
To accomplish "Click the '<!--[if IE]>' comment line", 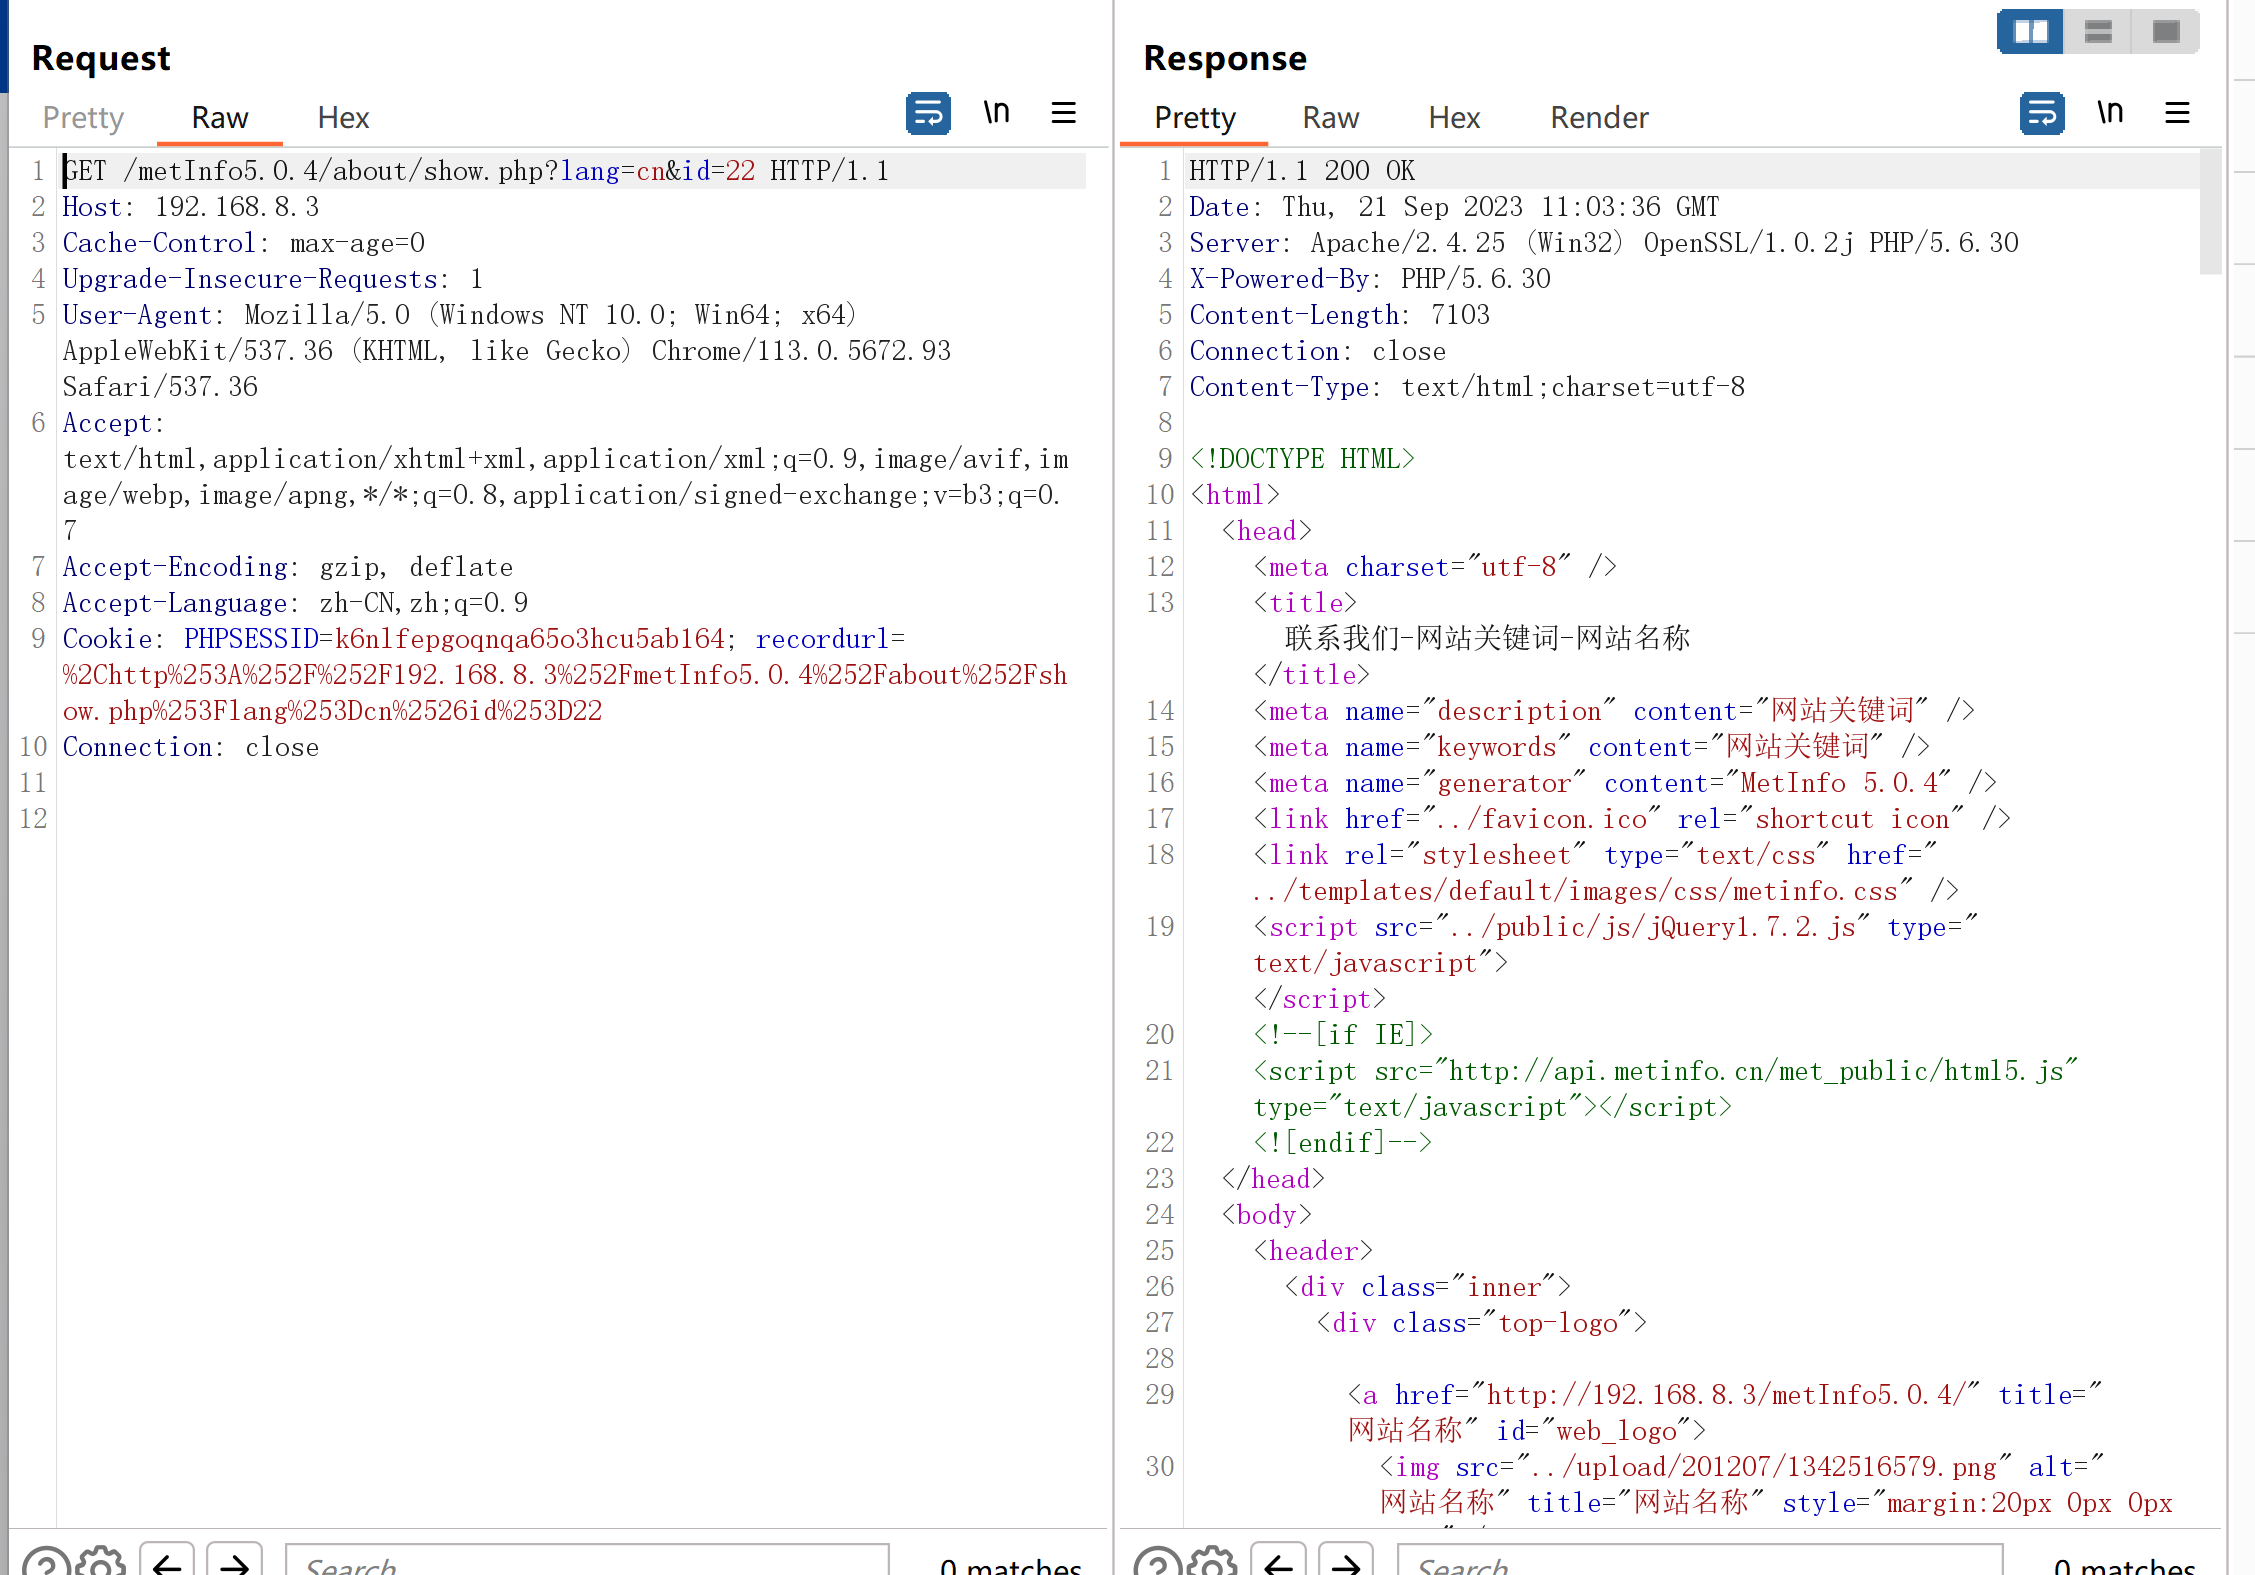I will (1343, 1035).
